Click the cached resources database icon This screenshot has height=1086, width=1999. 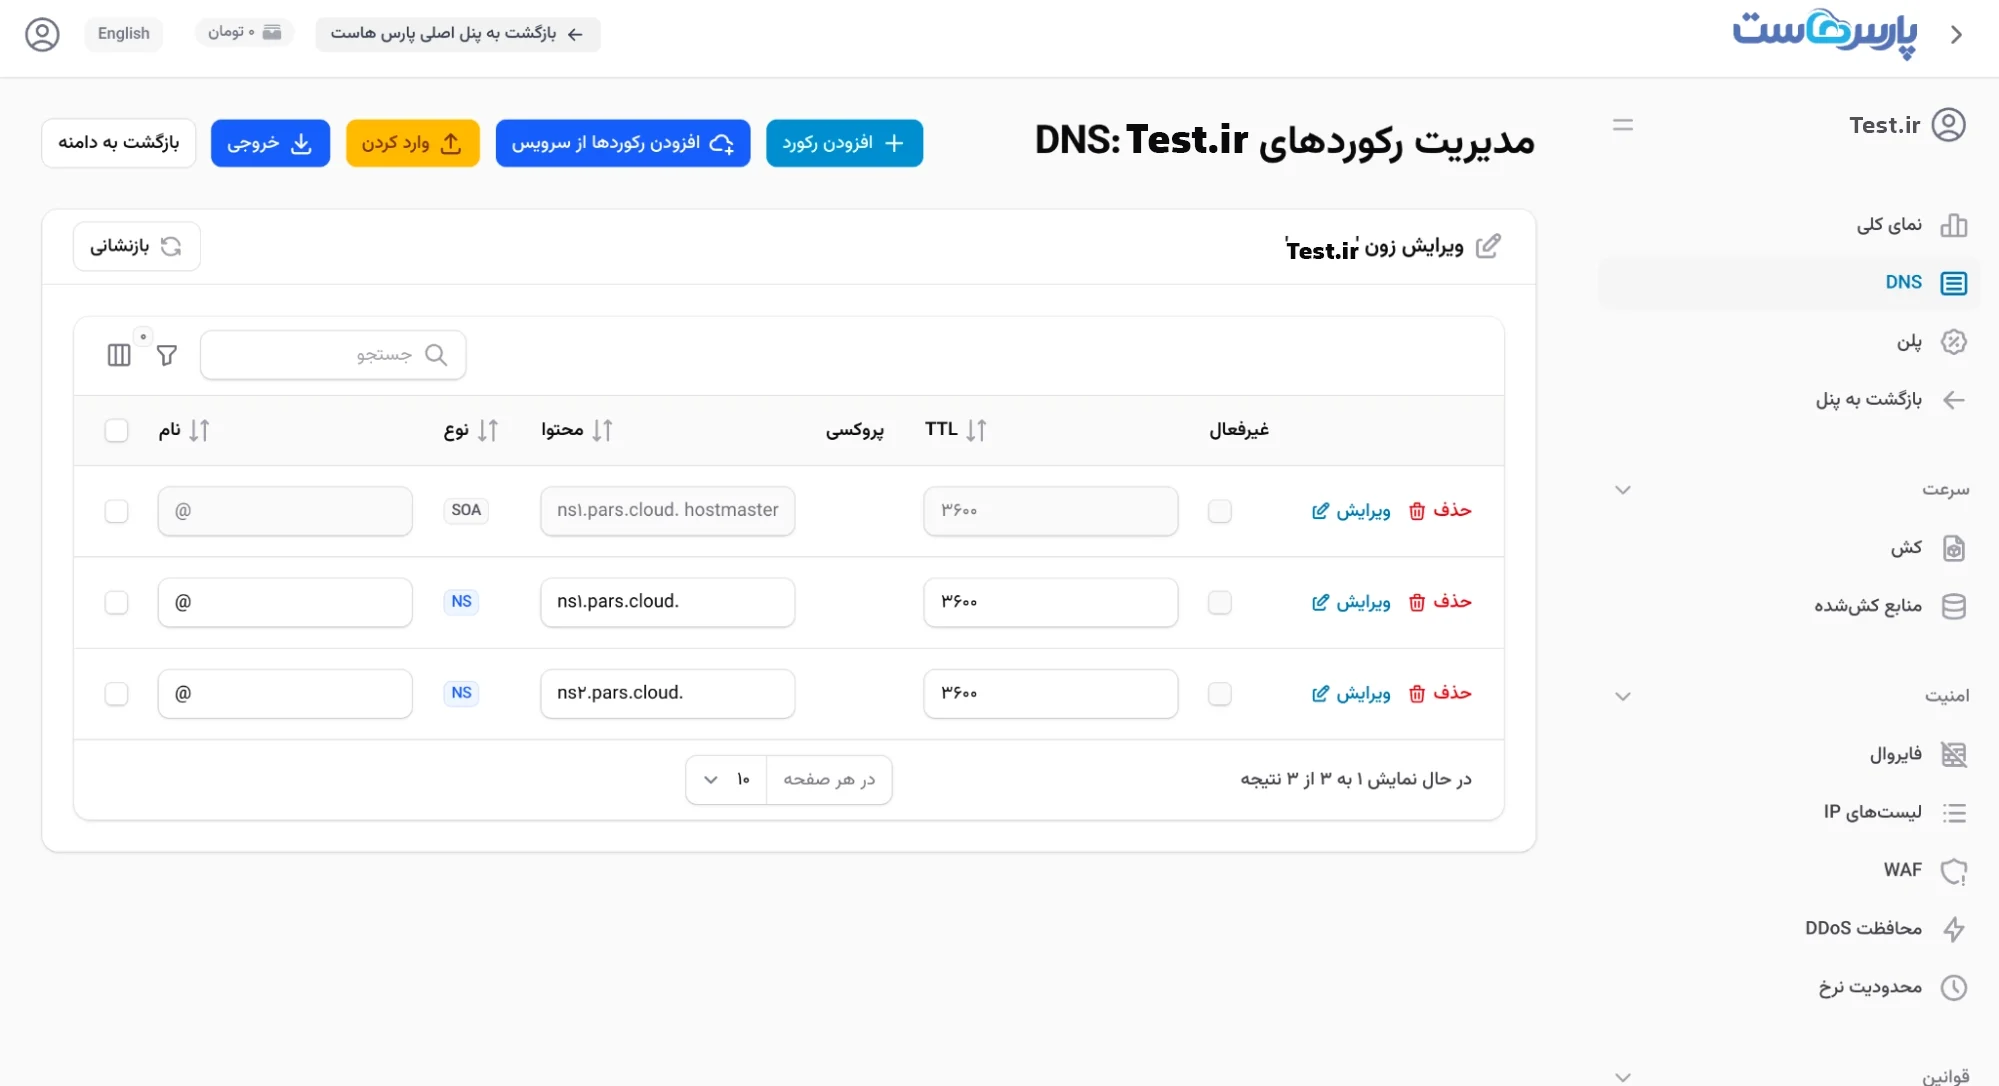click(1953, 606)
